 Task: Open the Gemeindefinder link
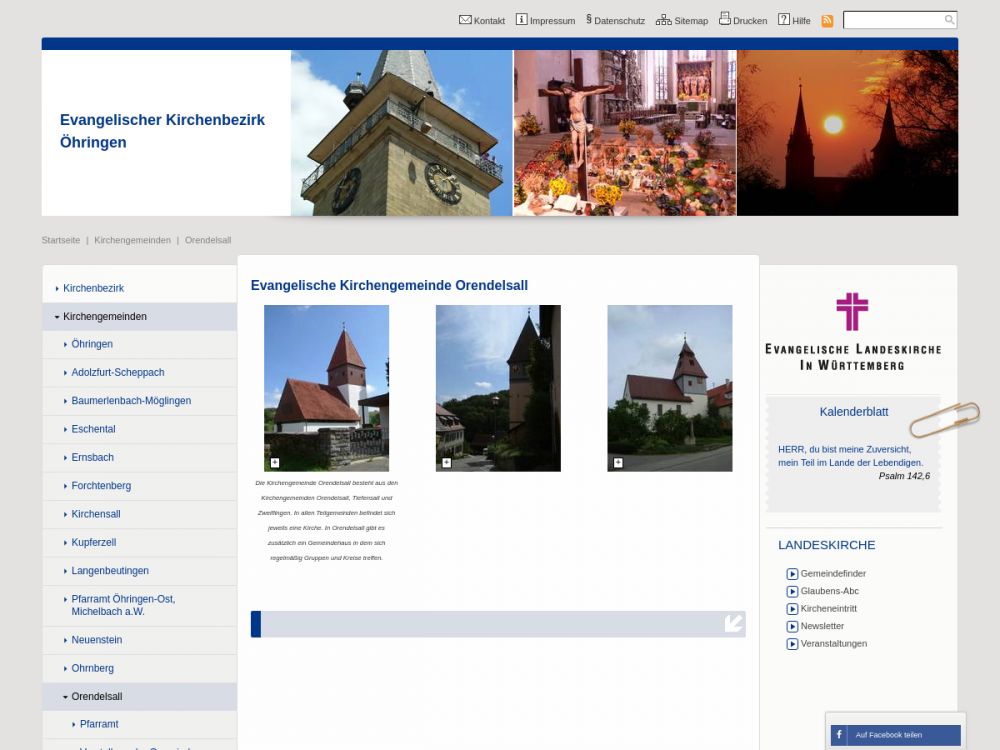pyautogui.click(x=832, y=574)
